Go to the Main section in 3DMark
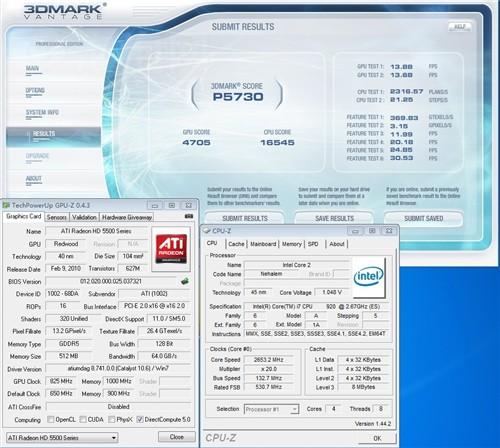 tap(32, 68)
